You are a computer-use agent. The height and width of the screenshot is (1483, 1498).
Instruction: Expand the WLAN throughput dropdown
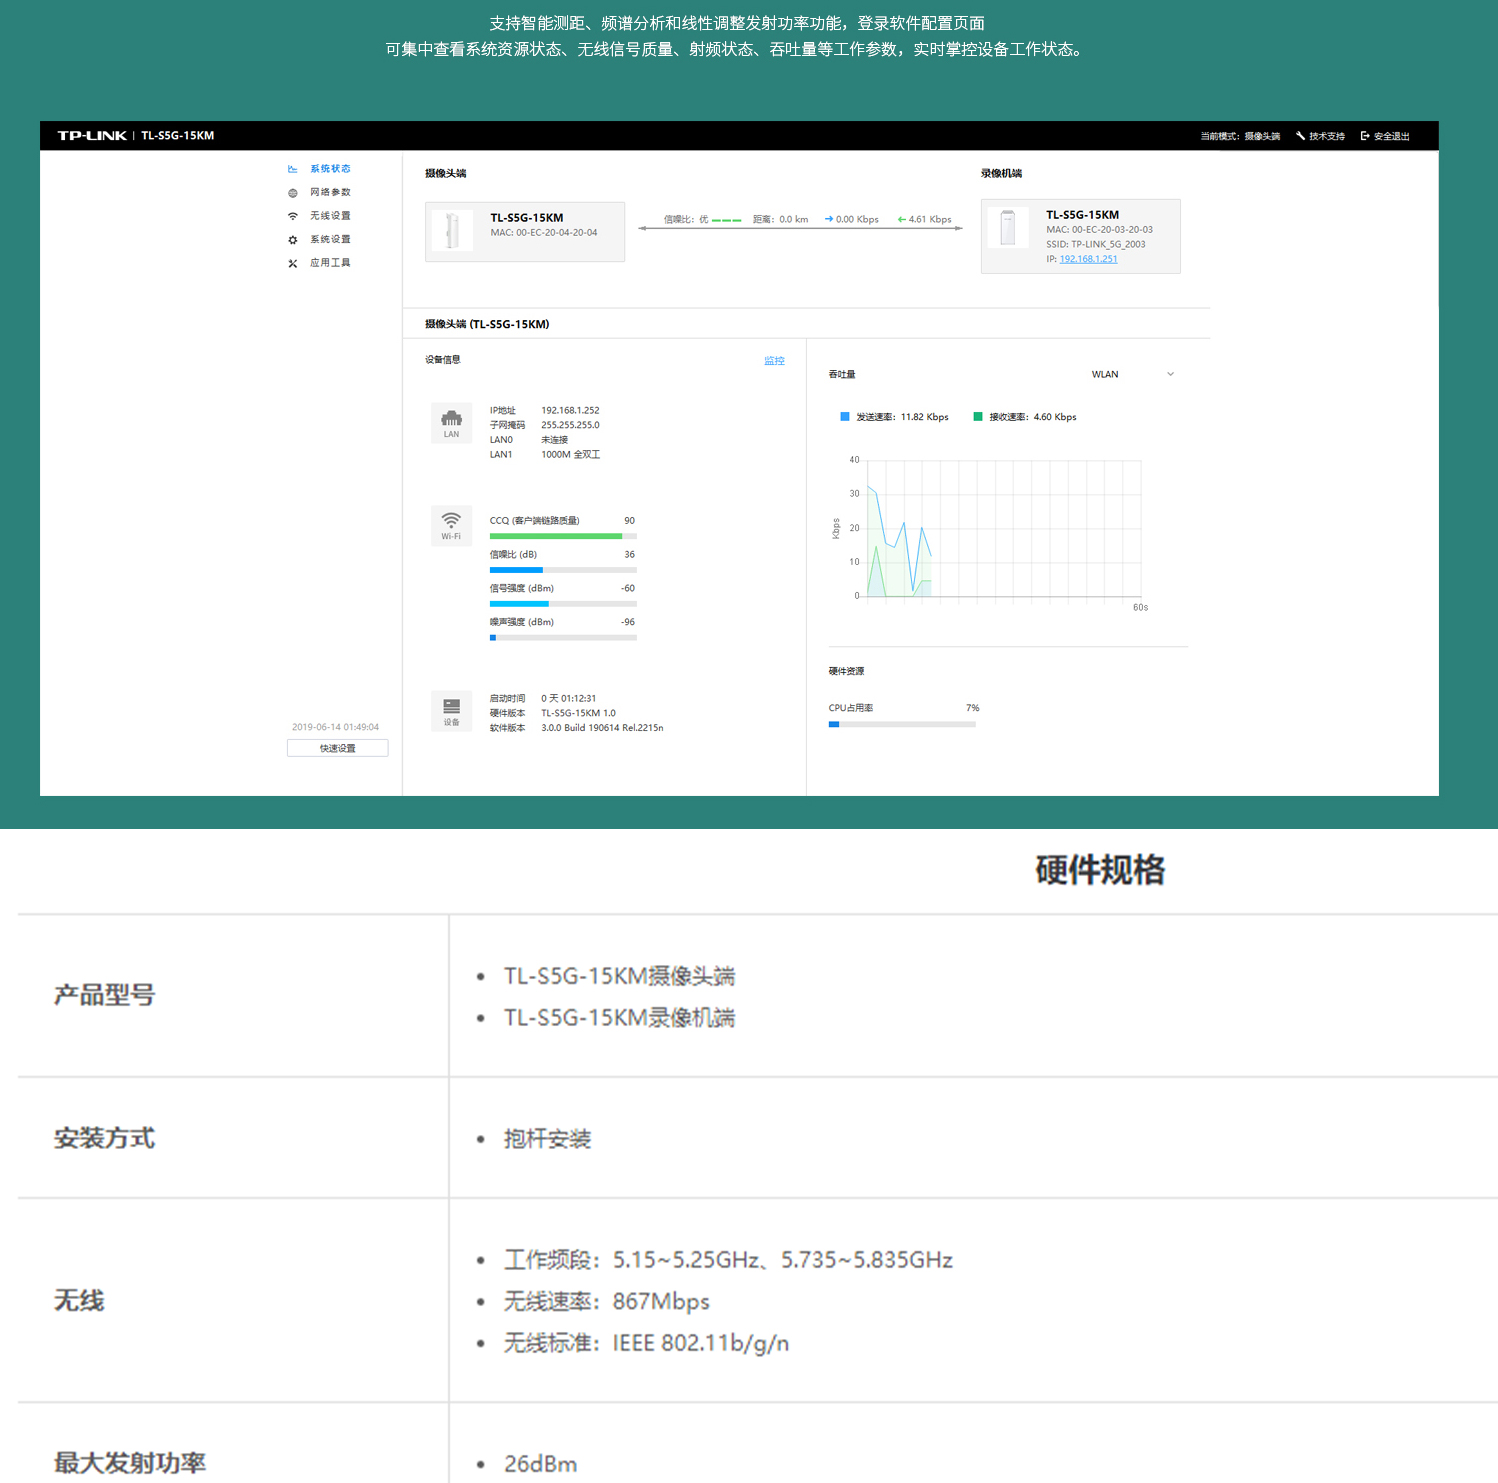(1132, 374)
